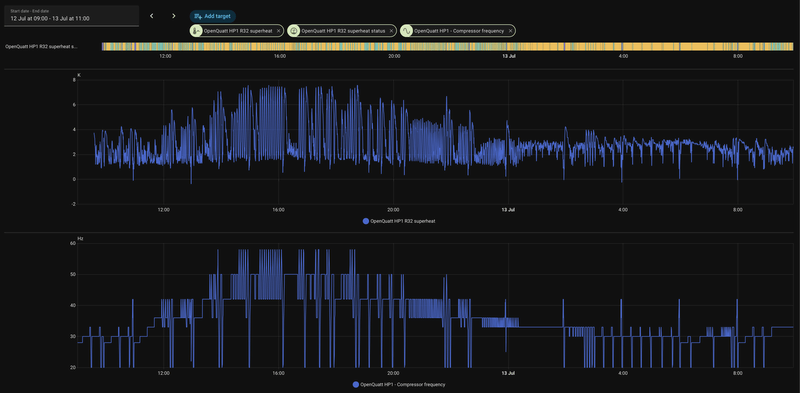Click the K unit label on superheat chart
800x393 pixels.
pos(79,75)
